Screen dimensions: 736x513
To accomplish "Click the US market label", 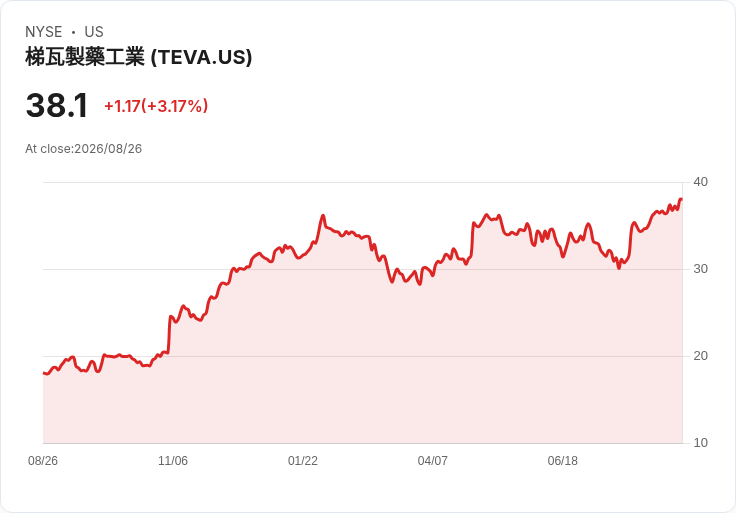I will (x=94, y=32).
